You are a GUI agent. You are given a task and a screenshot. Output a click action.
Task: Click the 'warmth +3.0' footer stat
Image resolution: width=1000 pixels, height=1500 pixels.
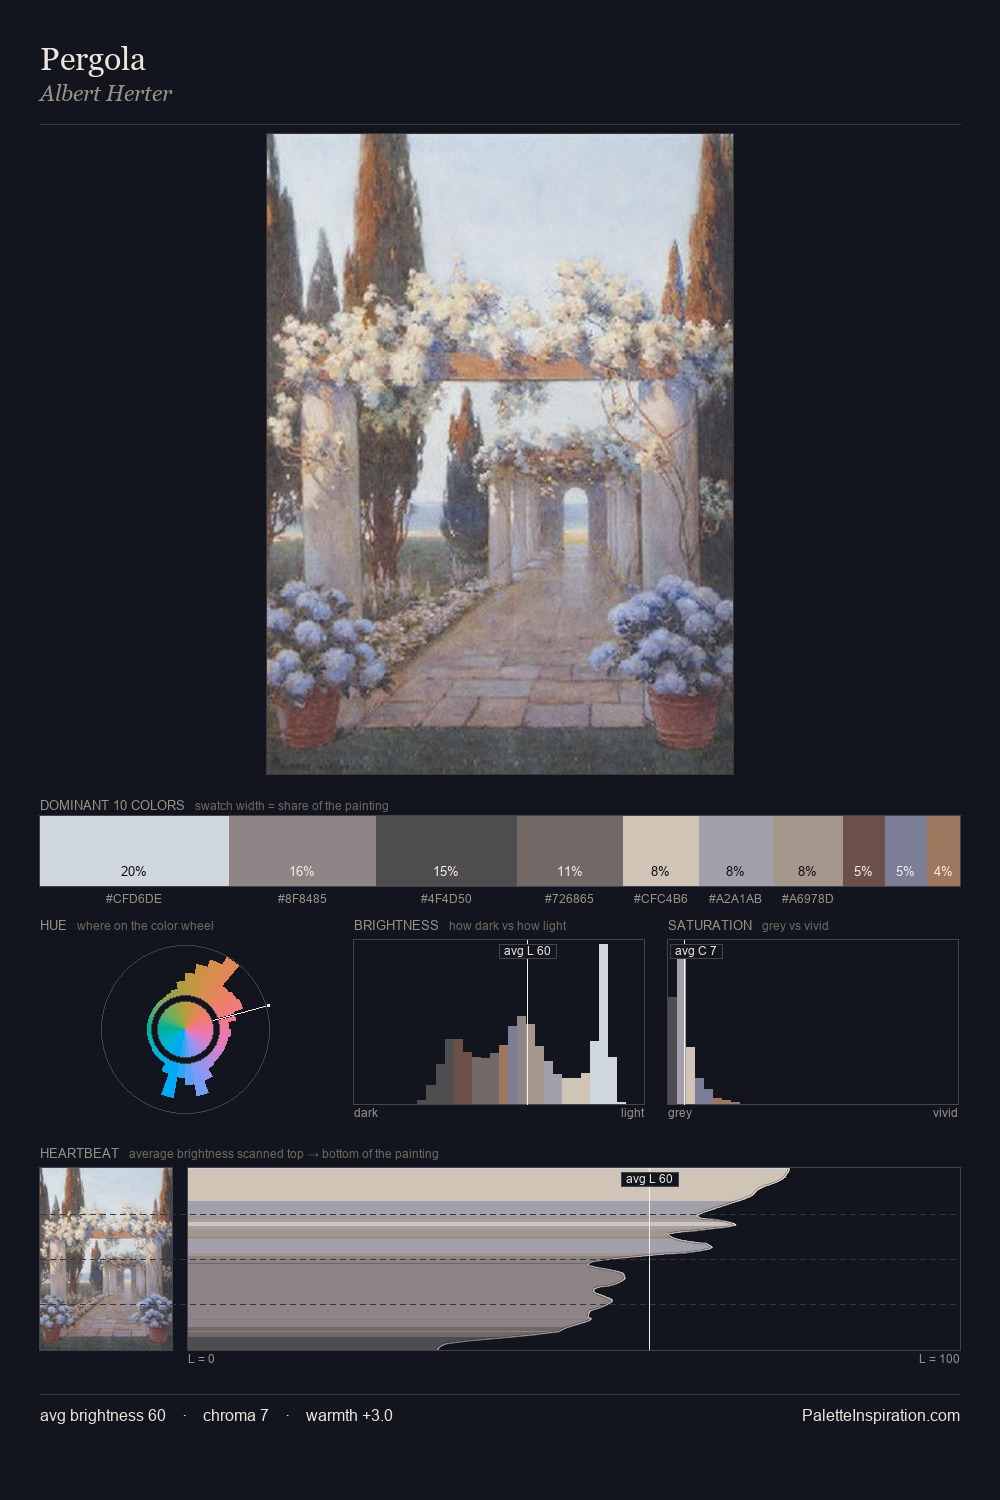click(349, 1415)
